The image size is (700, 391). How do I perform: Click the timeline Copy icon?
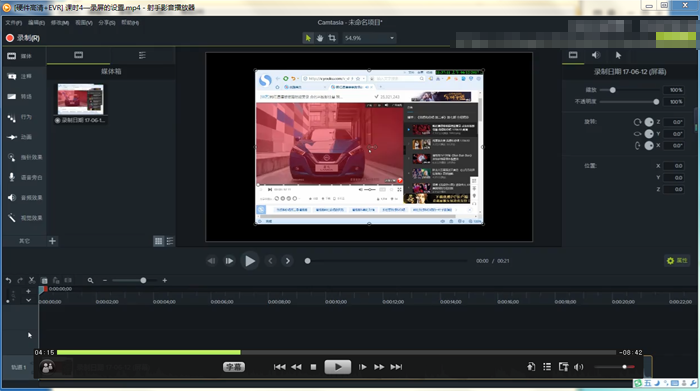[x=44, y=280]
